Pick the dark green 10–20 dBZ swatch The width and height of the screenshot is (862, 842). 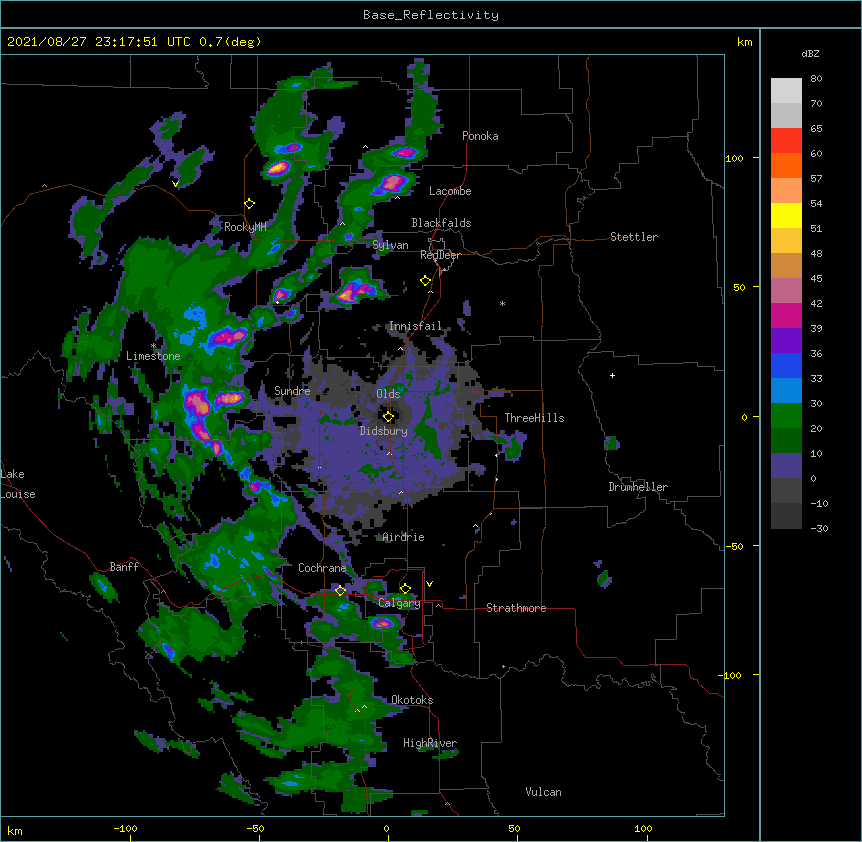coord(786,441)
